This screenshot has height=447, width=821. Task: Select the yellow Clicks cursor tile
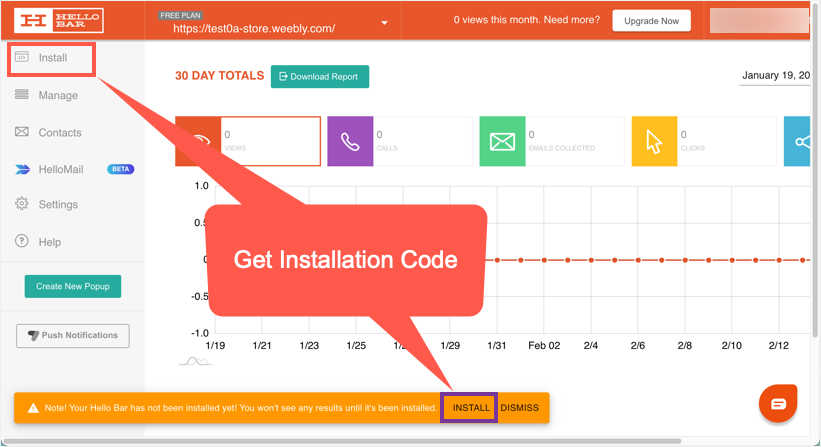(653, 141)
